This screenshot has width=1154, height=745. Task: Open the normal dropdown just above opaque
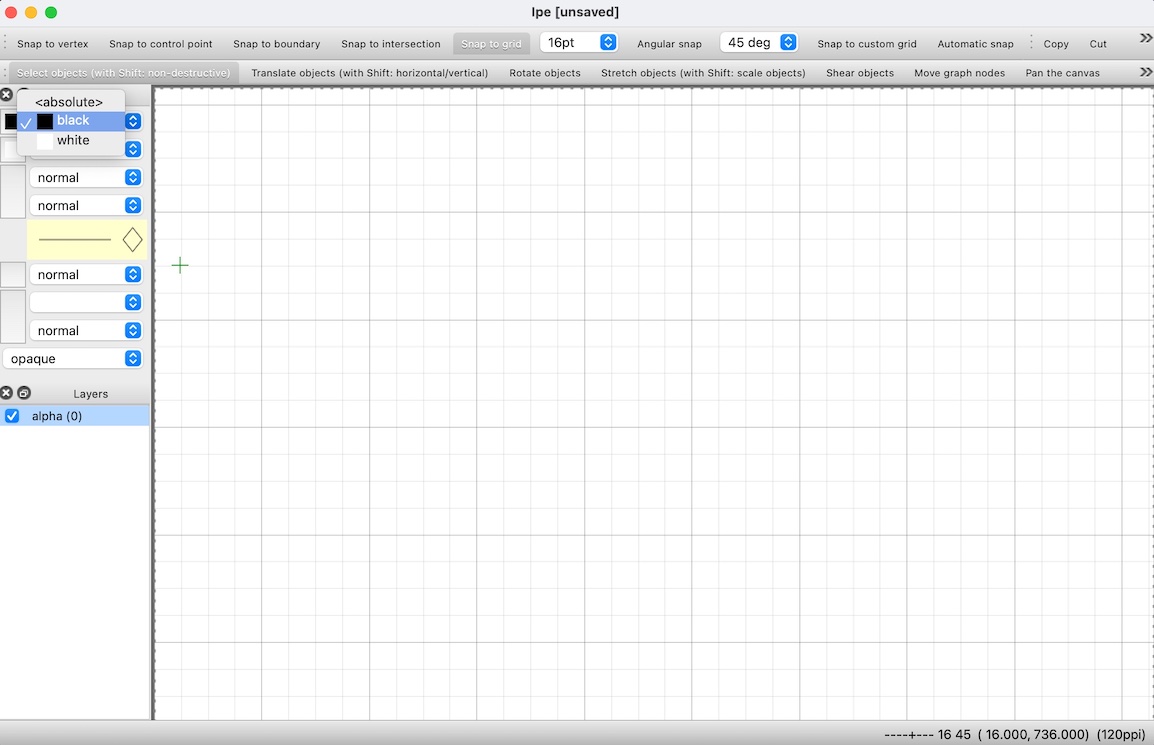[86, 331]
